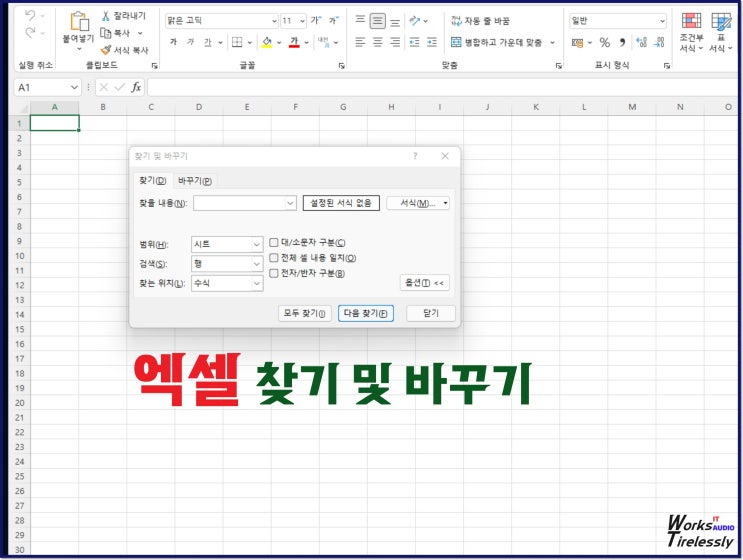Open number format dialog launcher (표시 형식)
The image size is (743, 560).
point(667,66)
